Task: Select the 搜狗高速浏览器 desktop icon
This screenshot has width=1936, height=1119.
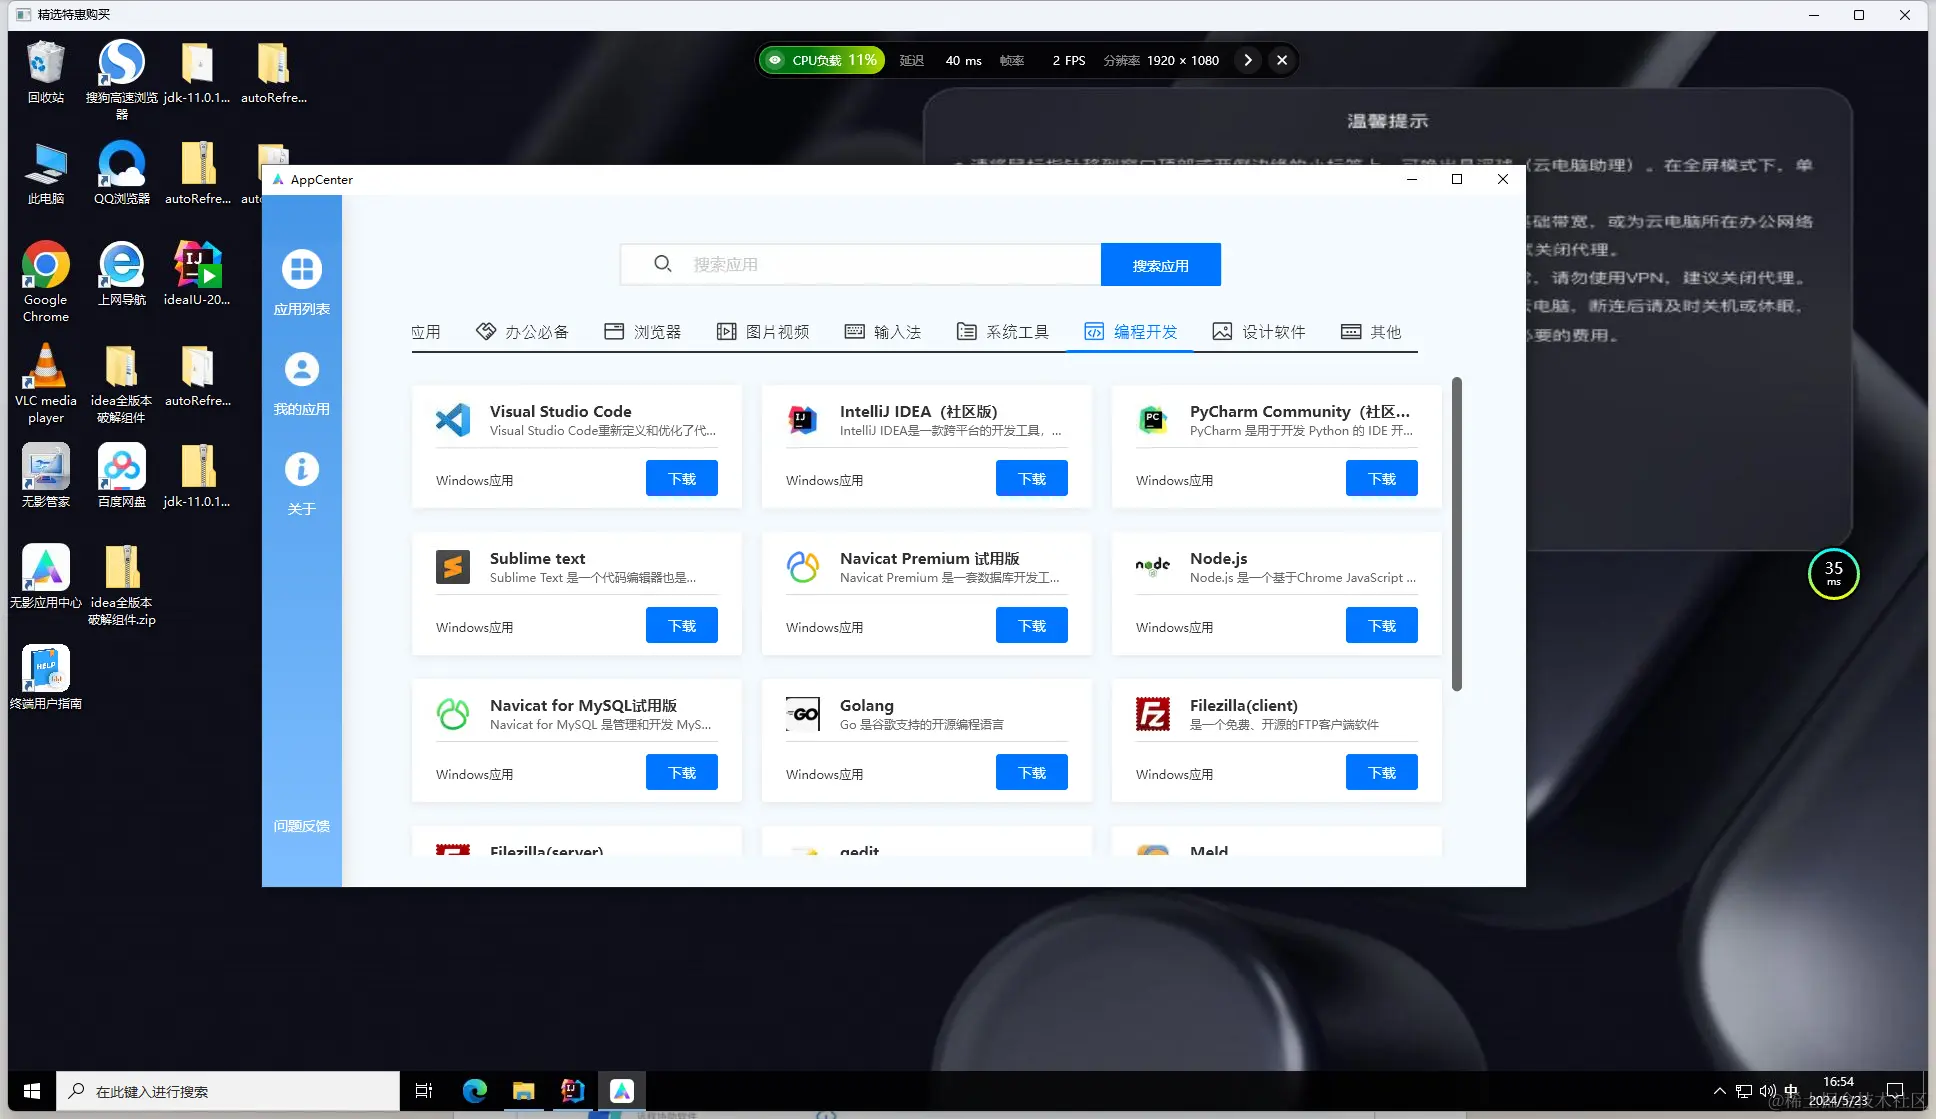Action: 122,80
